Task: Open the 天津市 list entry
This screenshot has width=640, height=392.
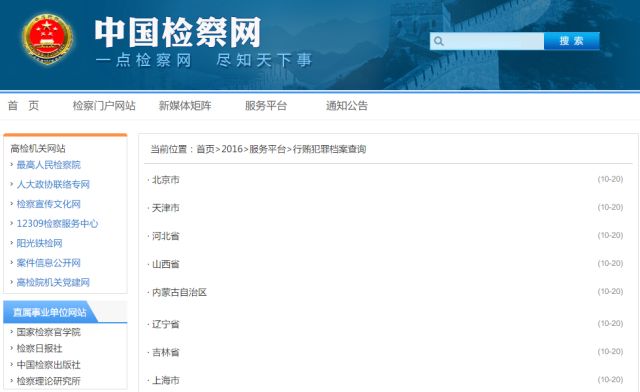Action: (x=166, y=208)
